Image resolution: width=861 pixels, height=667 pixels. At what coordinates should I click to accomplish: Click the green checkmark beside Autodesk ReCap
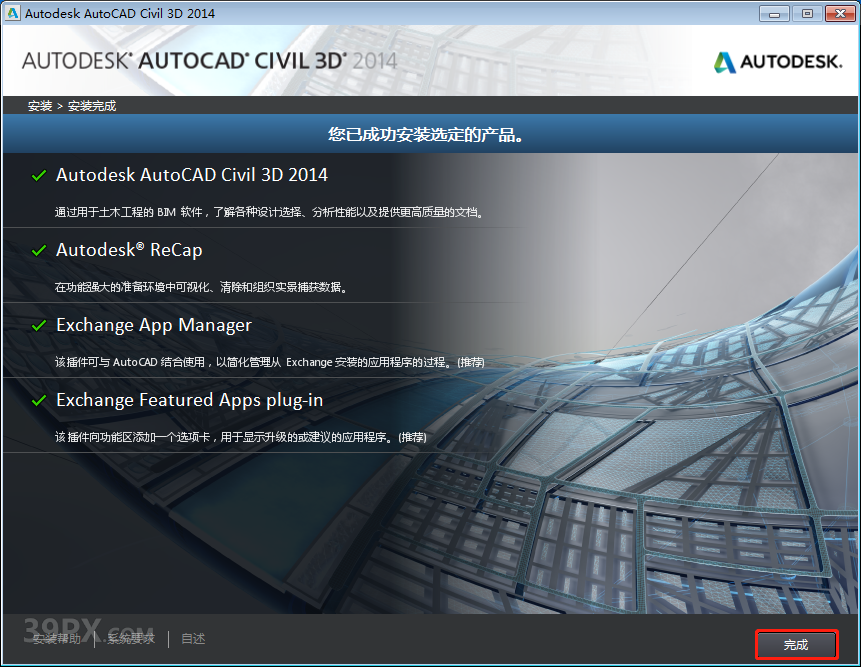[39, 249]
